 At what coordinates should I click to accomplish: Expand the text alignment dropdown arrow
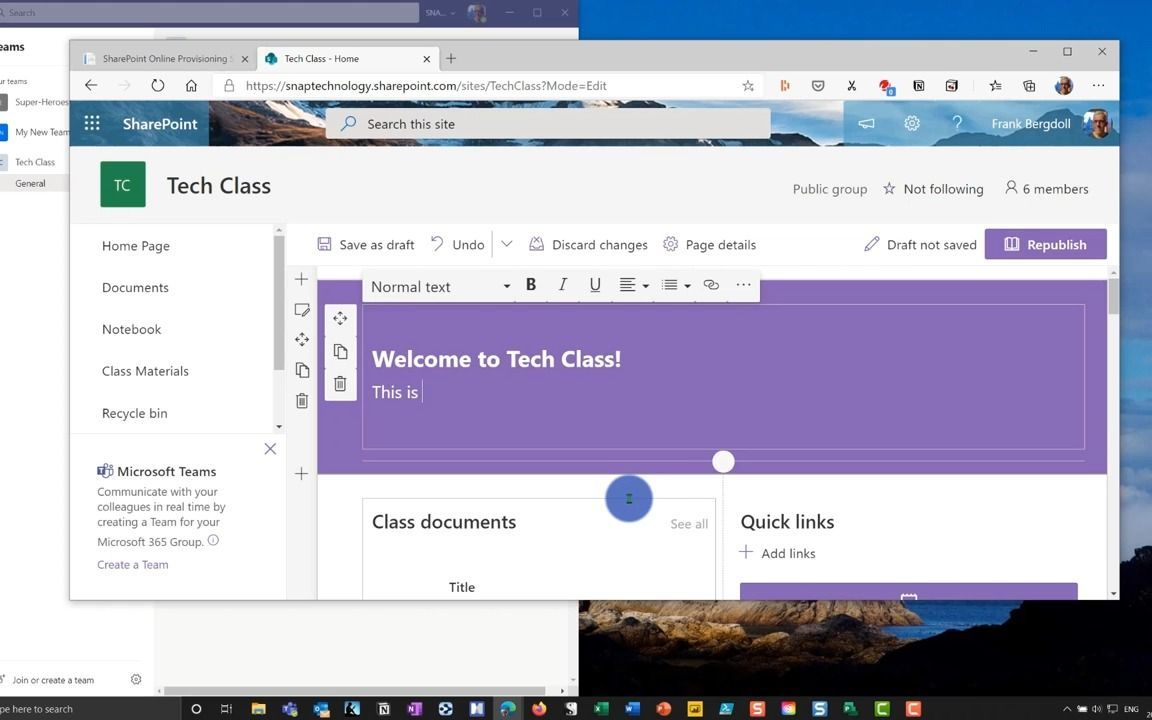click(x=646, y=286)
